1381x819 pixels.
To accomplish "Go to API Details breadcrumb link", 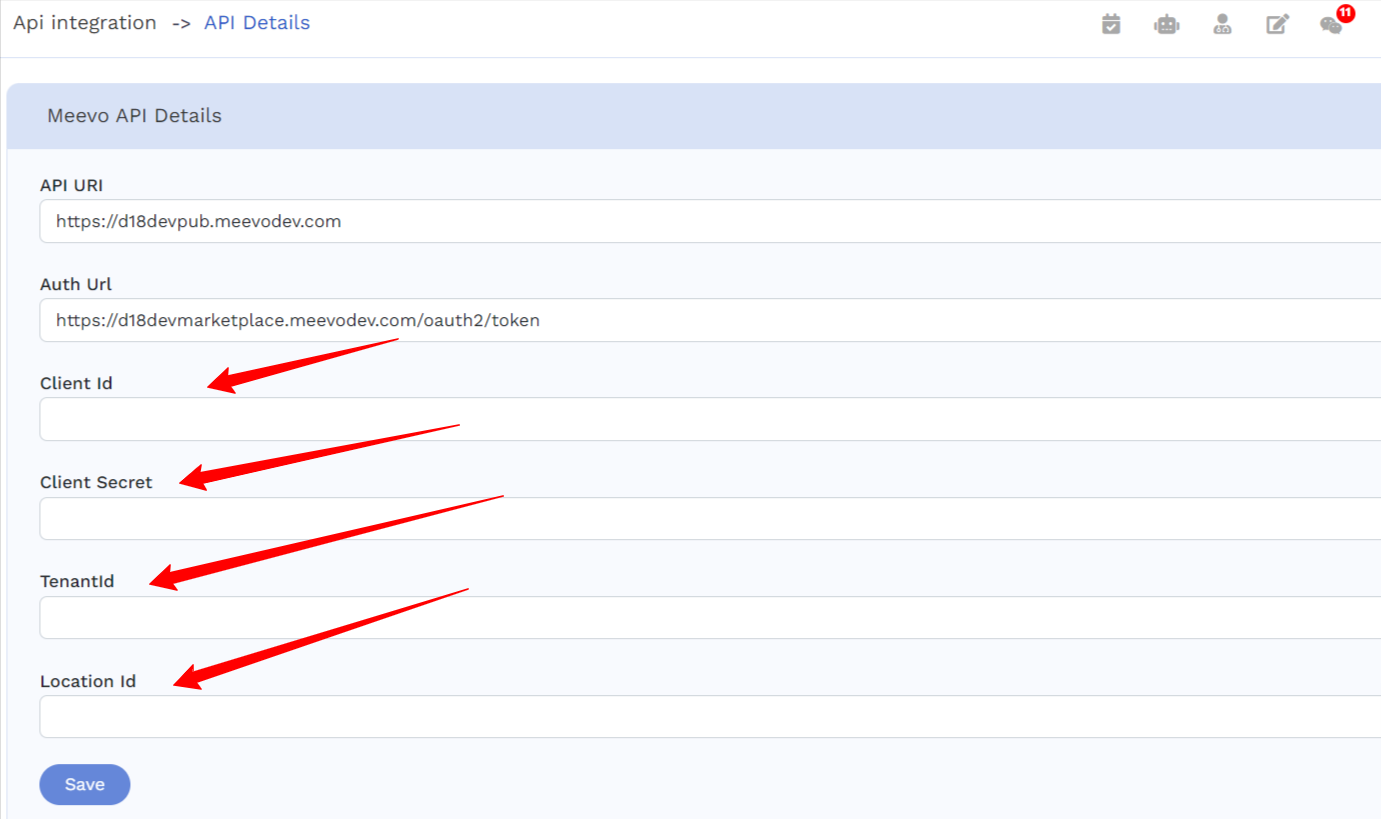I will click(257, 23).
